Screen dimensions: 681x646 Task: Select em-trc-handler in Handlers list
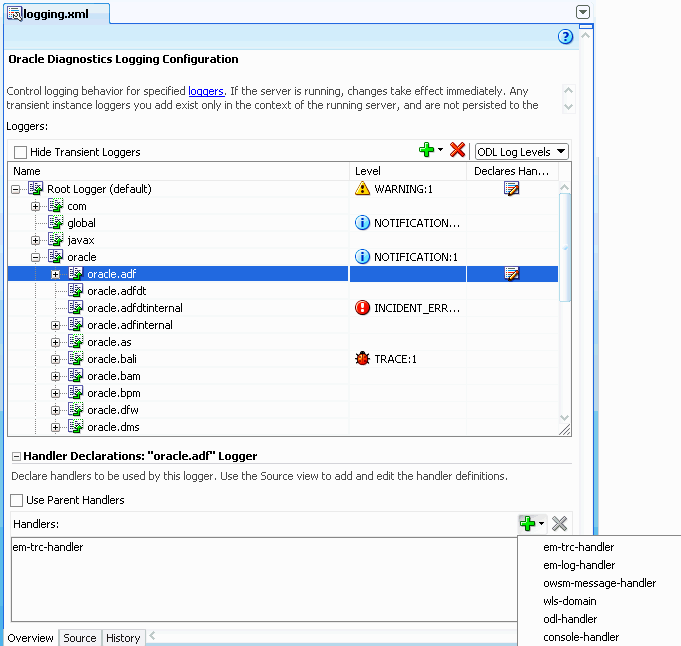coord(47,547)
